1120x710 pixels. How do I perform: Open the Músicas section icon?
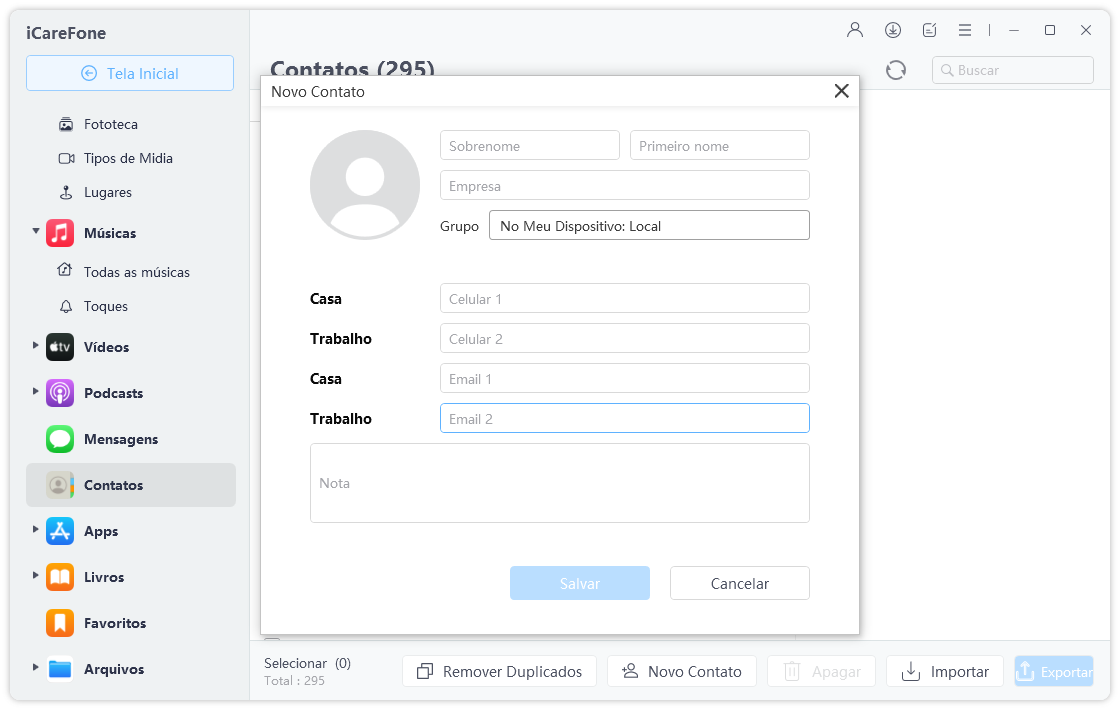60,233
